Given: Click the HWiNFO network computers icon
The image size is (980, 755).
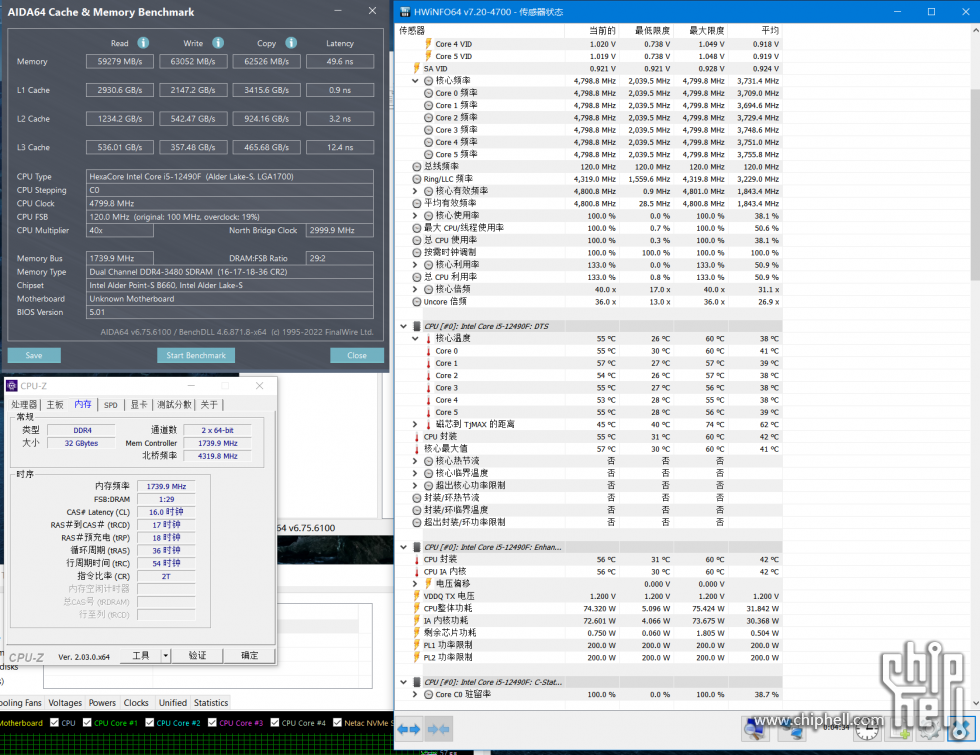Looking at the screenshot, I should point(792,729).
